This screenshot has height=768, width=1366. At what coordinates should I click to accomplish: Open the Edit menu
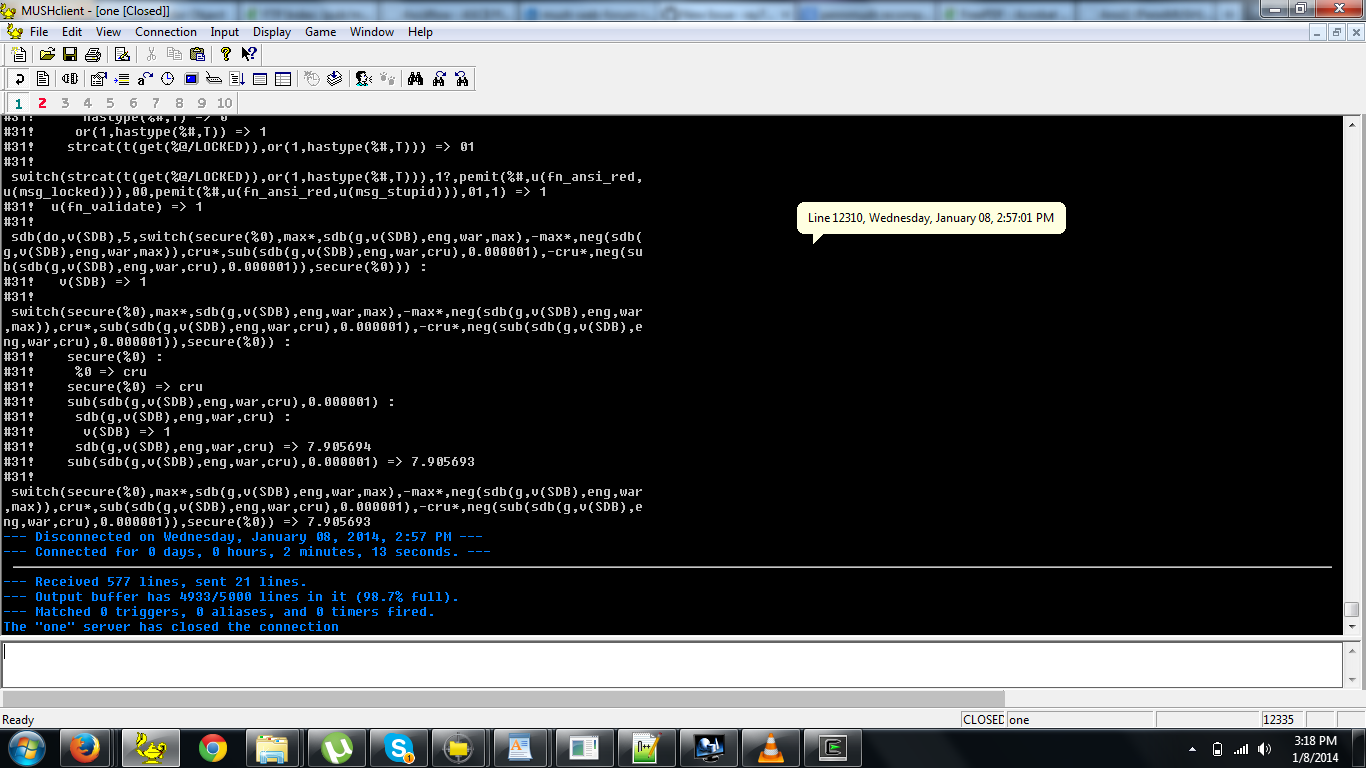72,32
